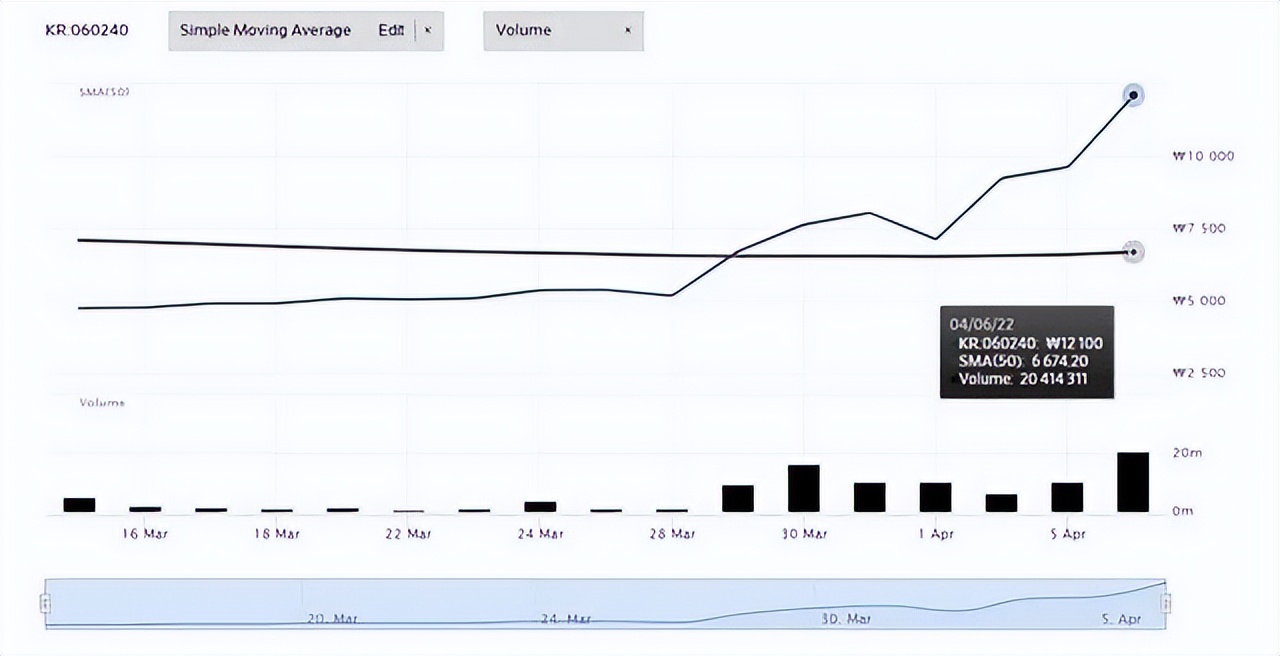
Task: Click the 20. Mar navigator label
Action: 333,619
